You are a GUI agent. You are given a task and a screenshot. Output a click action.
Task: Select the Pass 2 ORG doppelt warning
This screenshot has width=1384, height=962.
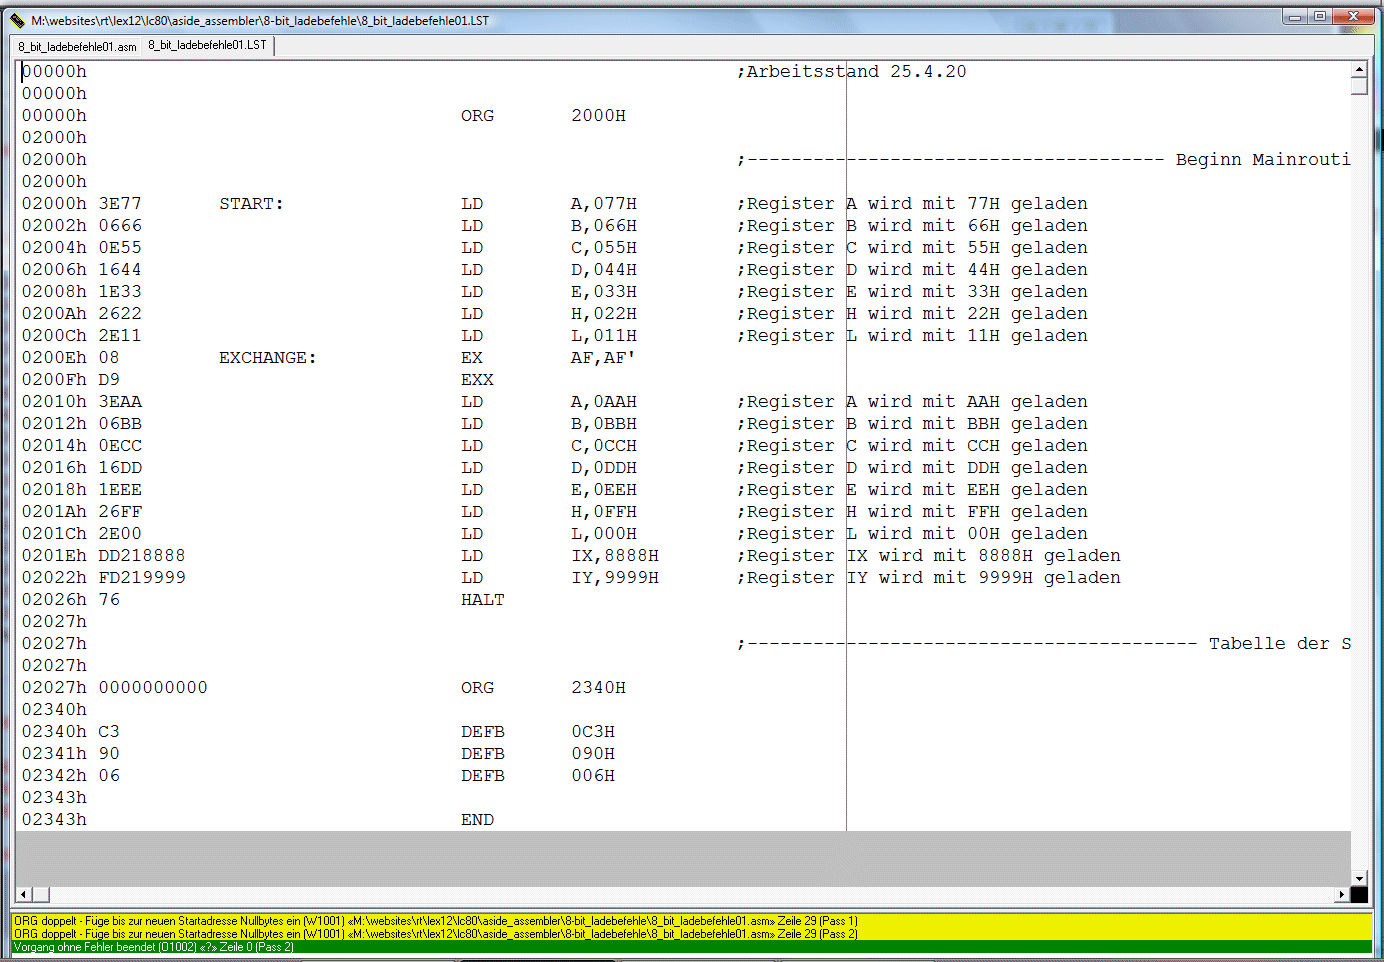click(x=435, y=934)
